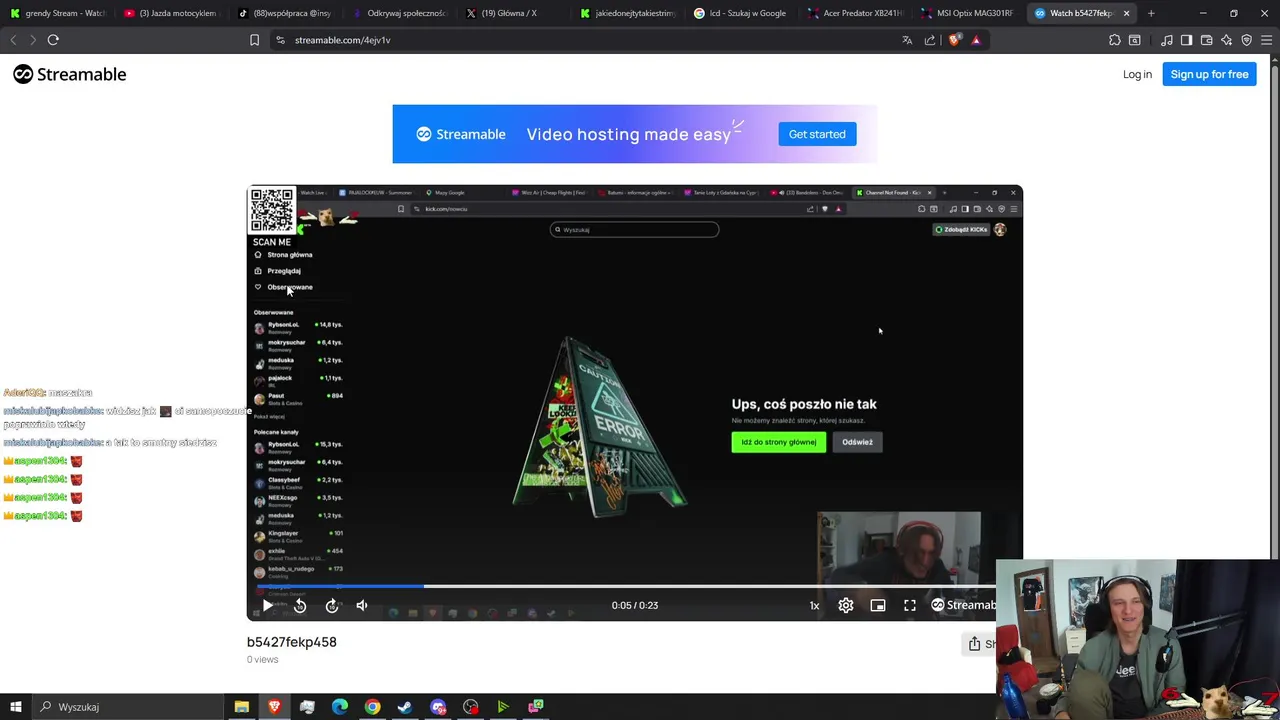Image resolution: width=1280 pixels, height=720 pixels.
Task: Open Brave VPN shield icon
Action: [x=1246, y=40]
